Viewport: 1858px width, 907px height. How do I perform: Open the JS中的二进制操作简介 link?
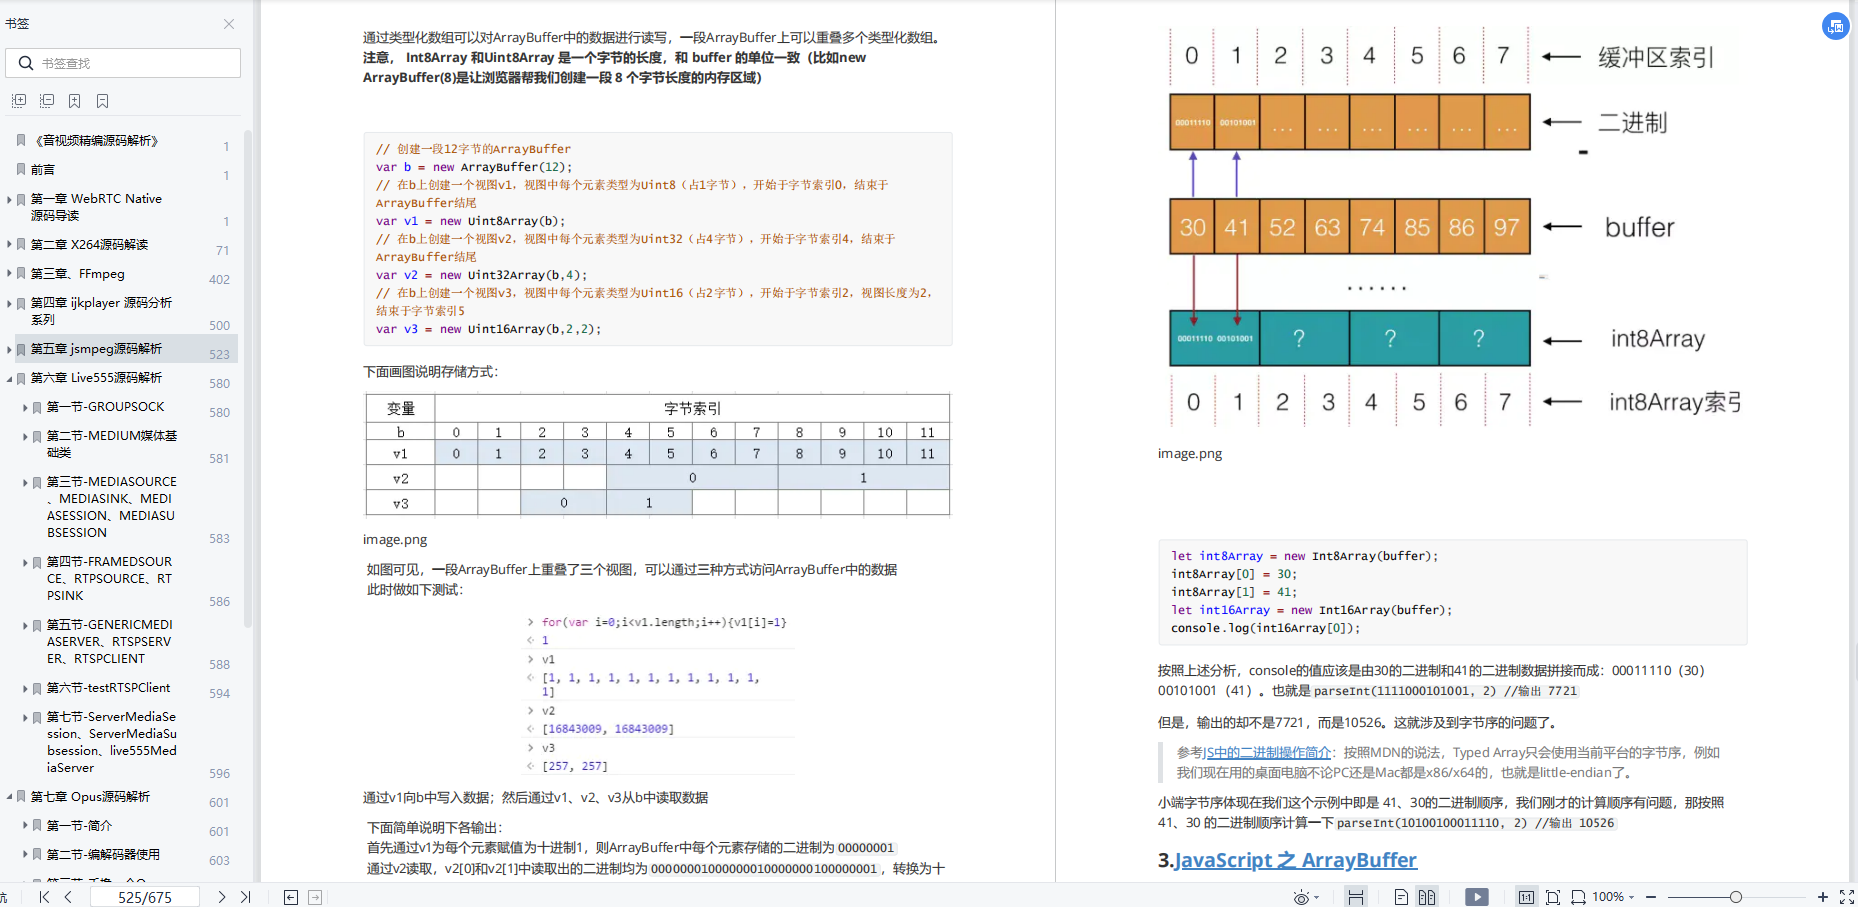[x=1266, y=753]
